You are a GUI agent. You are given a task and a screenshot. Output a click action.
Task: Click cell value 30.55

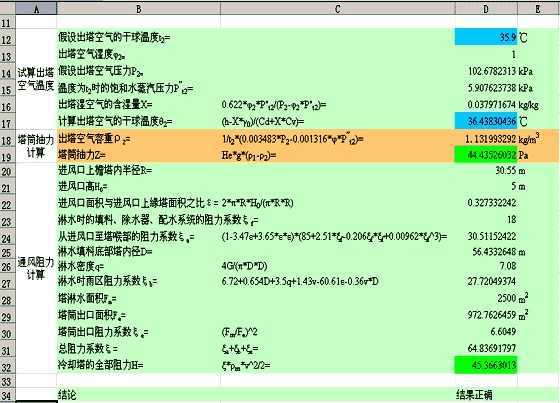pyautogui.click(x=506, y=170)
